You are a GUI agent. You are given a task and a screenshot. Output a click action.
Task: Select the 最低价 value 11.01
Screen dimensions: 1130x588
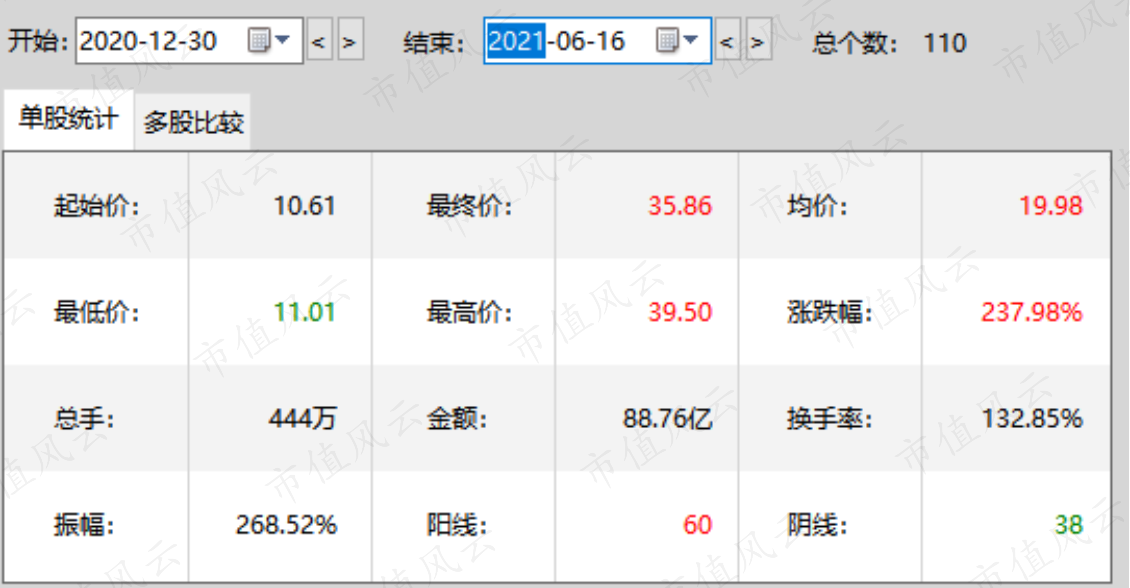(304, 312)
